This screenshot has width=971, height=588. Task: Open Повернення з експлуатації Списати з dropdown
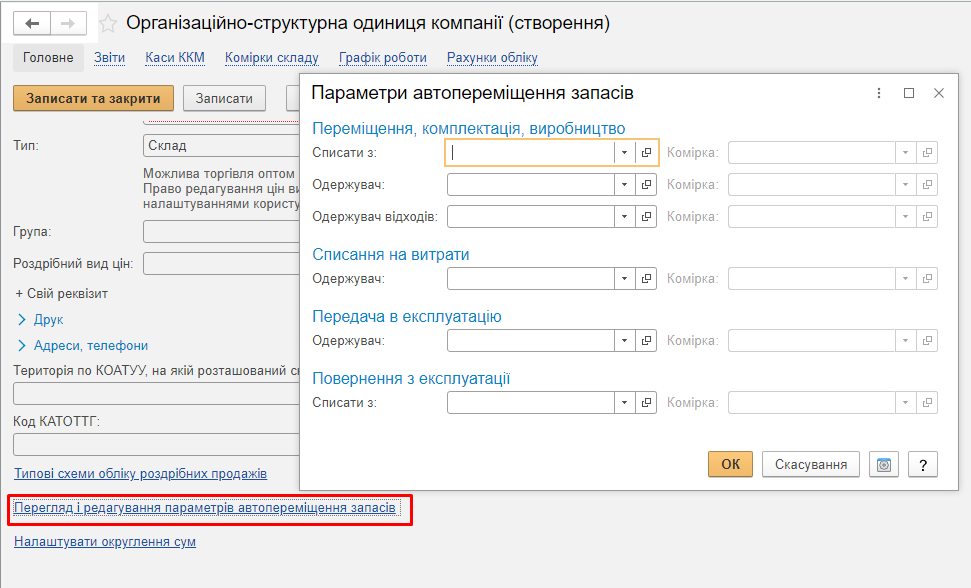(x=624, y=402)
